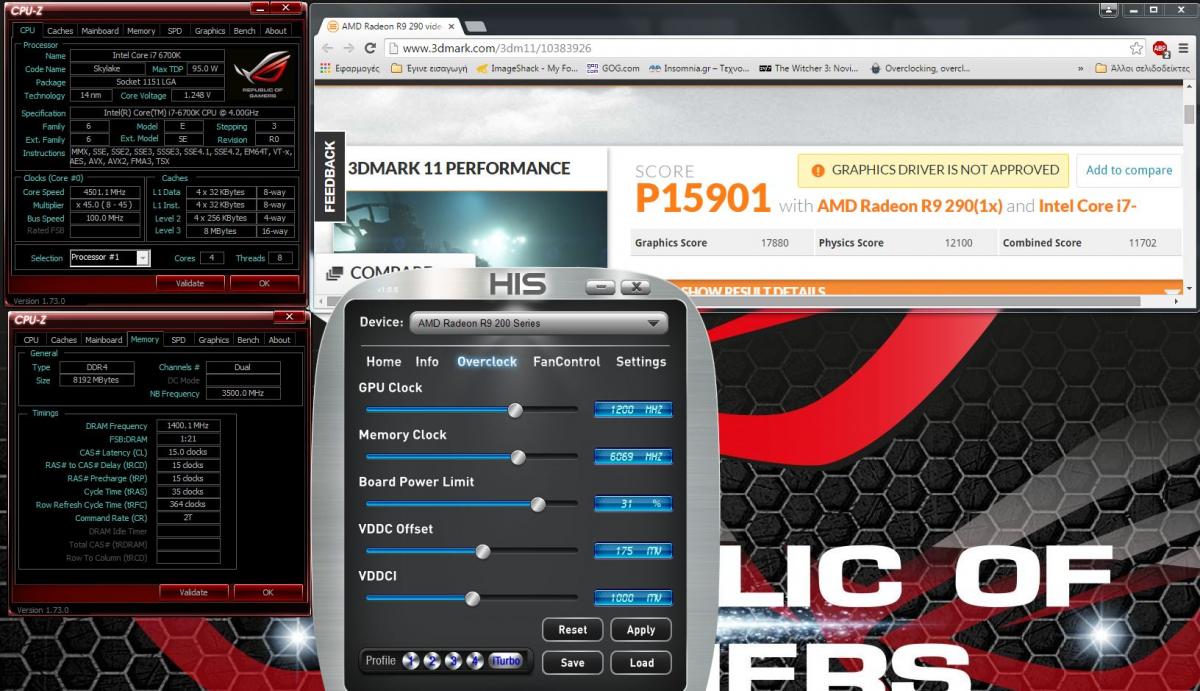Click the Board Power Limit slider handle
1200x691 pixels.
point(538,504)
